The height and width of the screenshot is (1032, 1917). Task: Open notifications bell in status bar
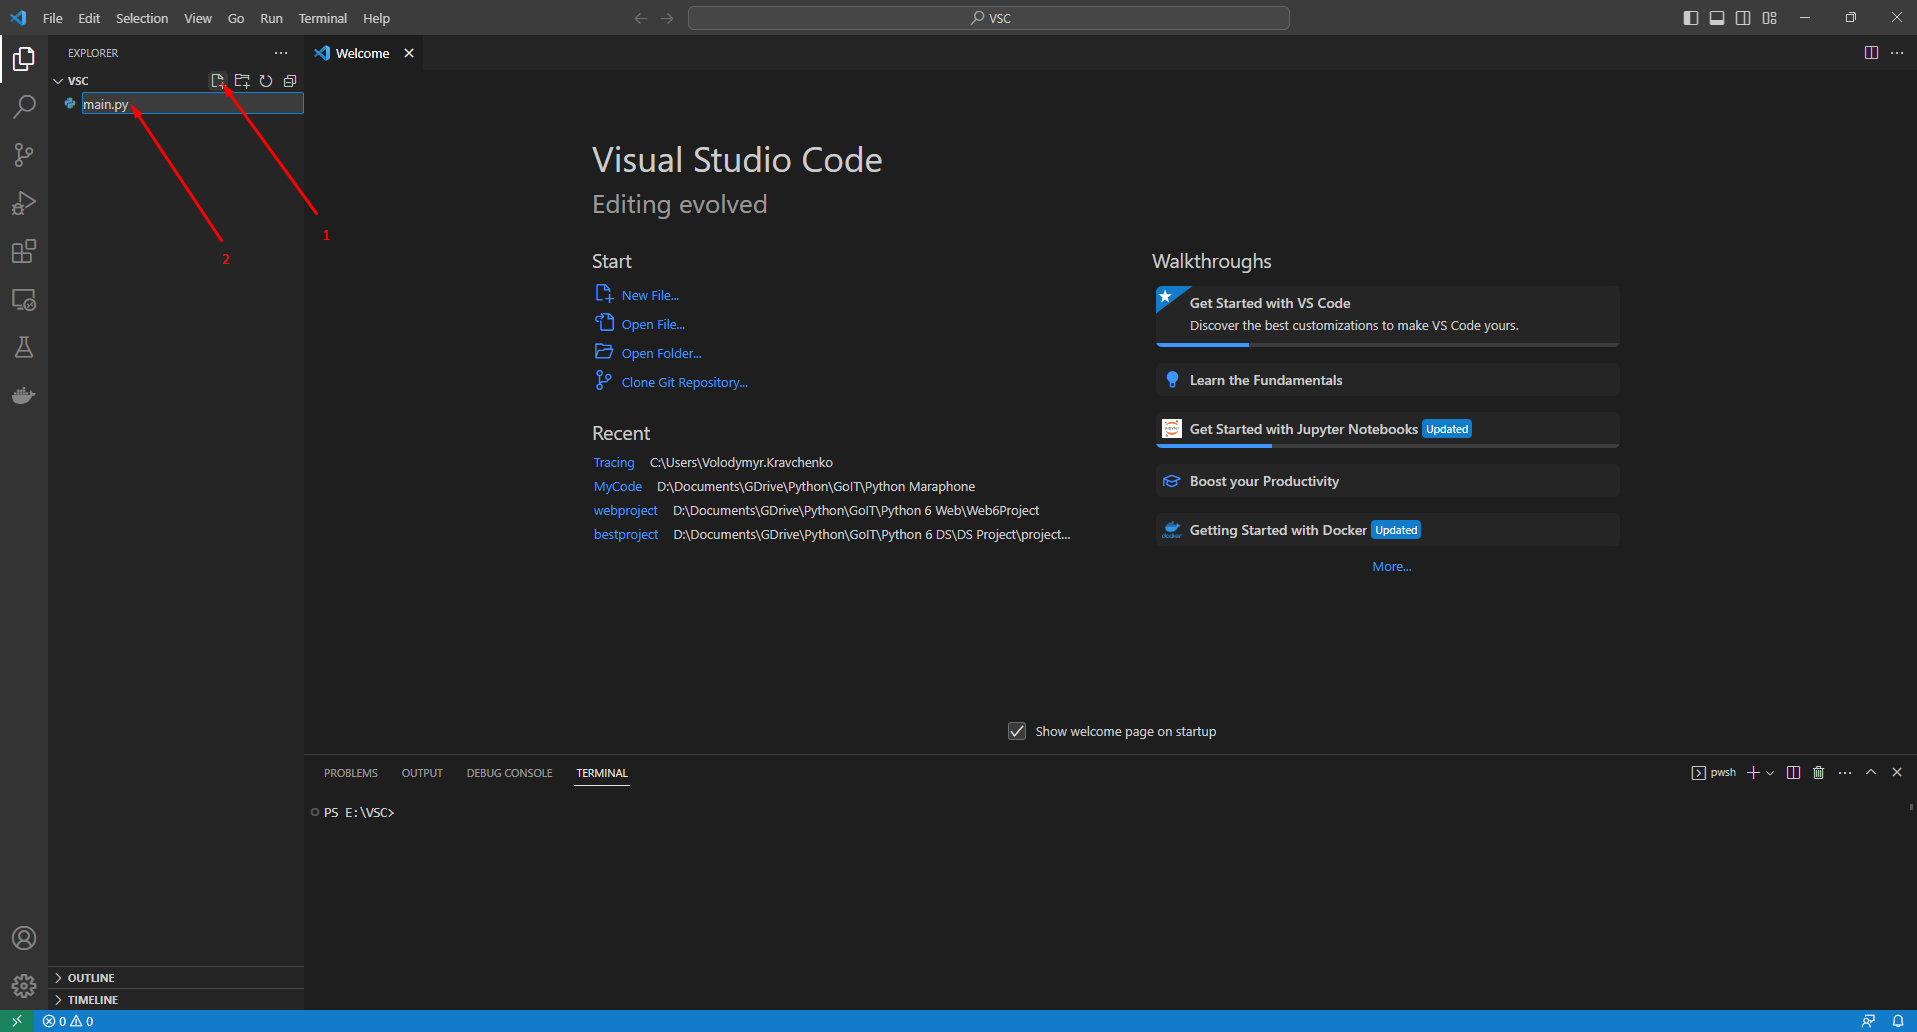coord(1897,1021)
